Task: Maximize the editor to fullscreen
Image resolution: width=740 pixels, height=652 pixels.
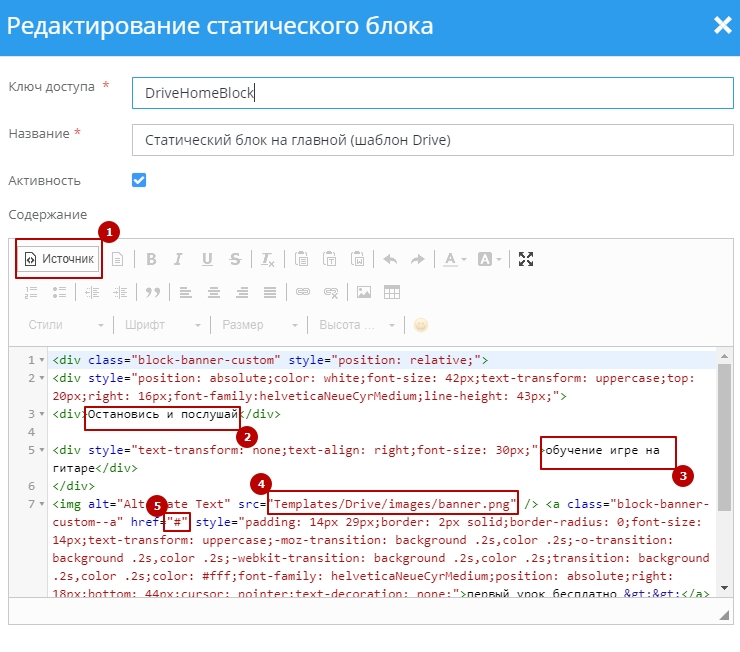Action: point(526,259)
